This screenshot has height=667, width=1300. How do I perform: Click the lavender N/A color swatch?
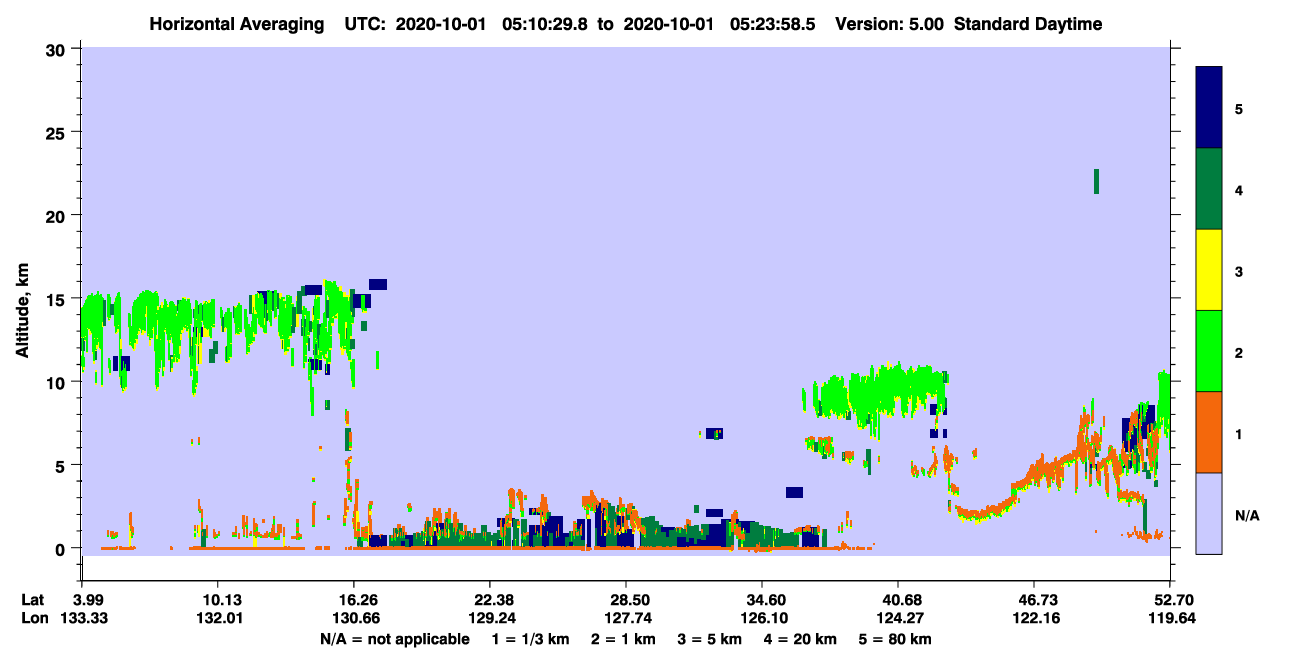coord(1209,513)
